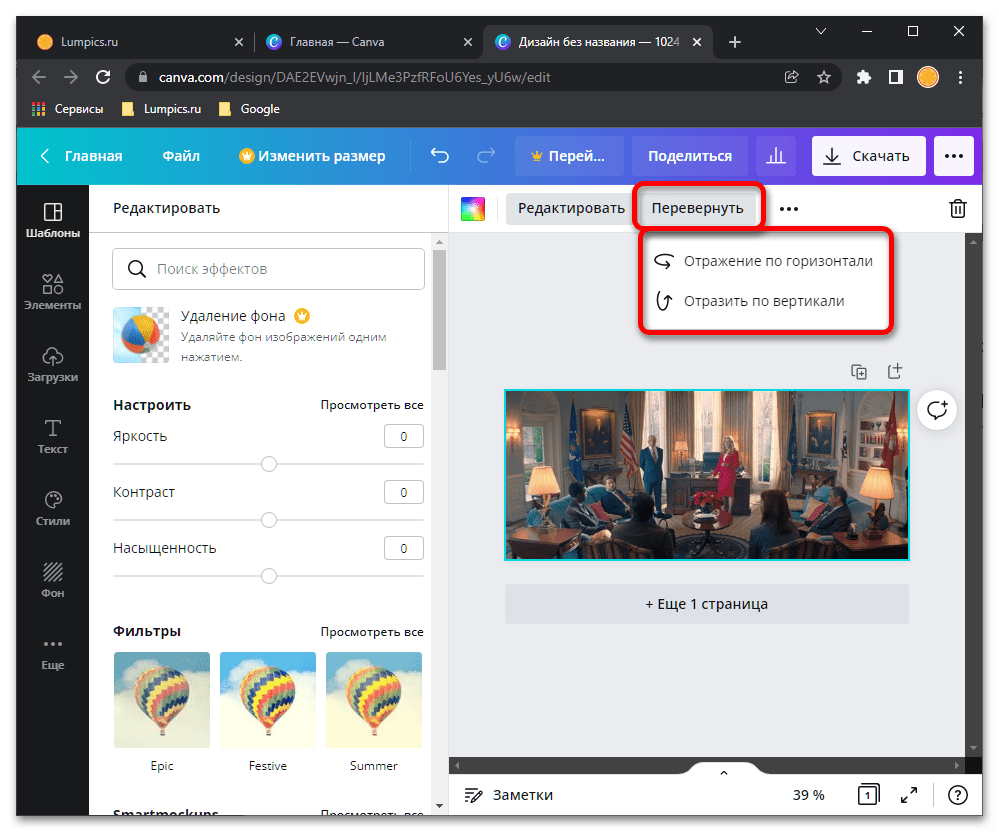This screenshot has width=999, height=832.
Task: Delete selected image with trash icon
Action: tap(958, 208)
